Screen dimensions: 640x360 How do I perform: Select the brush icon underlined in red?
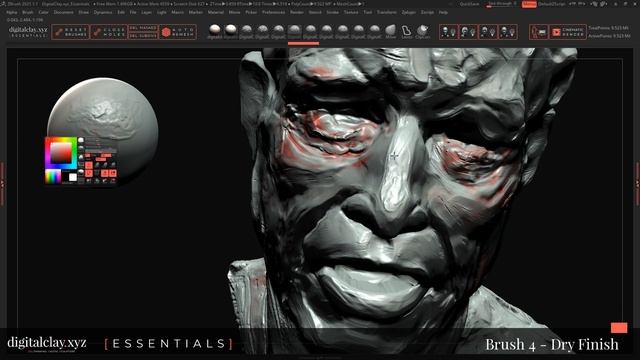294,31
